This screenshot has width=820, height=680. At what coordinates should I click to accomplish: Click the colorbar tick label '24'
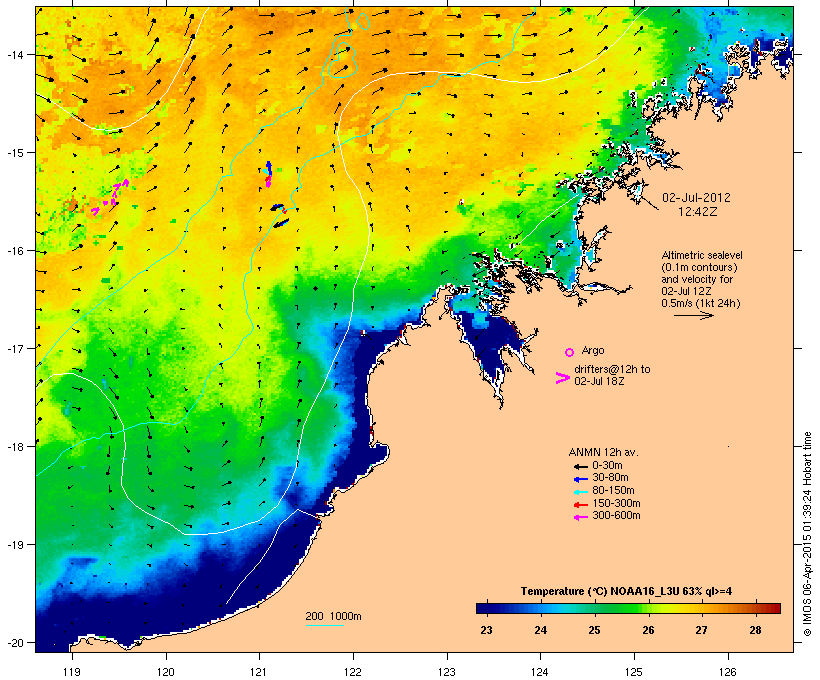pyautogui.click(x=541, y=630)
